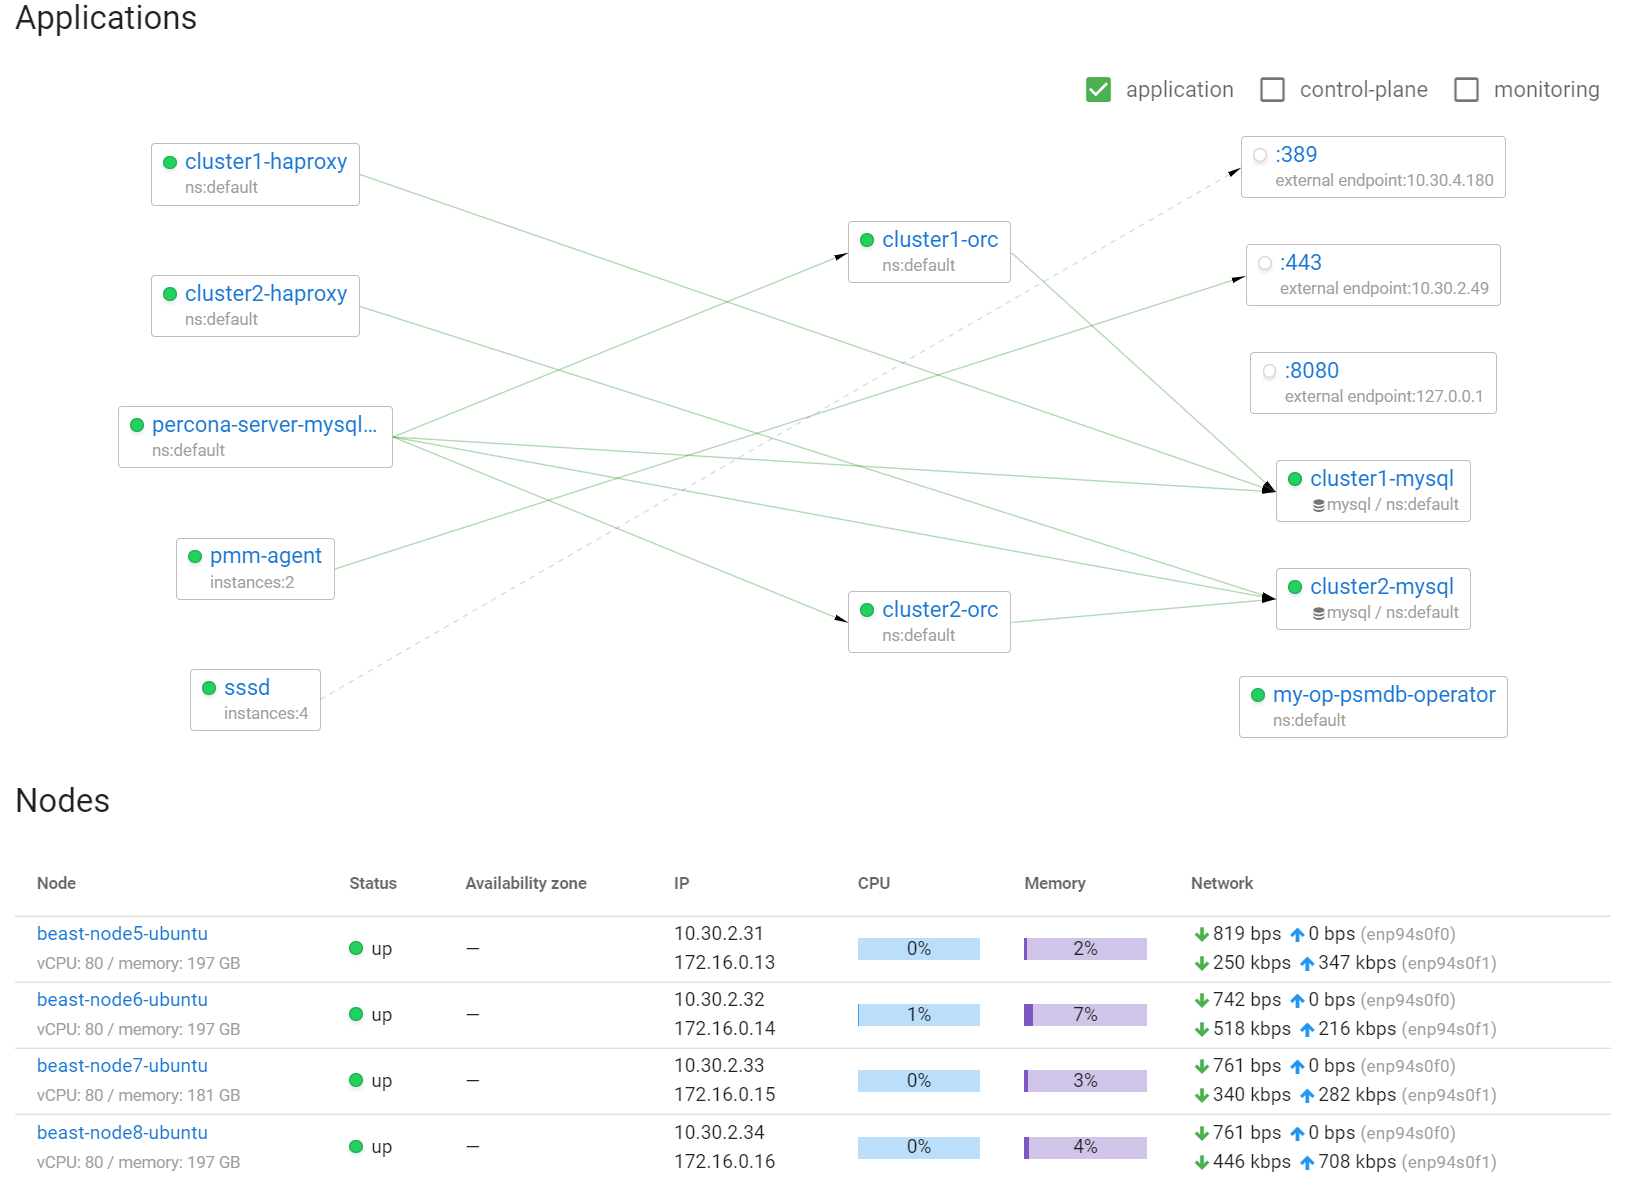
Task: Uncheck the application filter checkbox
Action: [x=1098, y=89]
